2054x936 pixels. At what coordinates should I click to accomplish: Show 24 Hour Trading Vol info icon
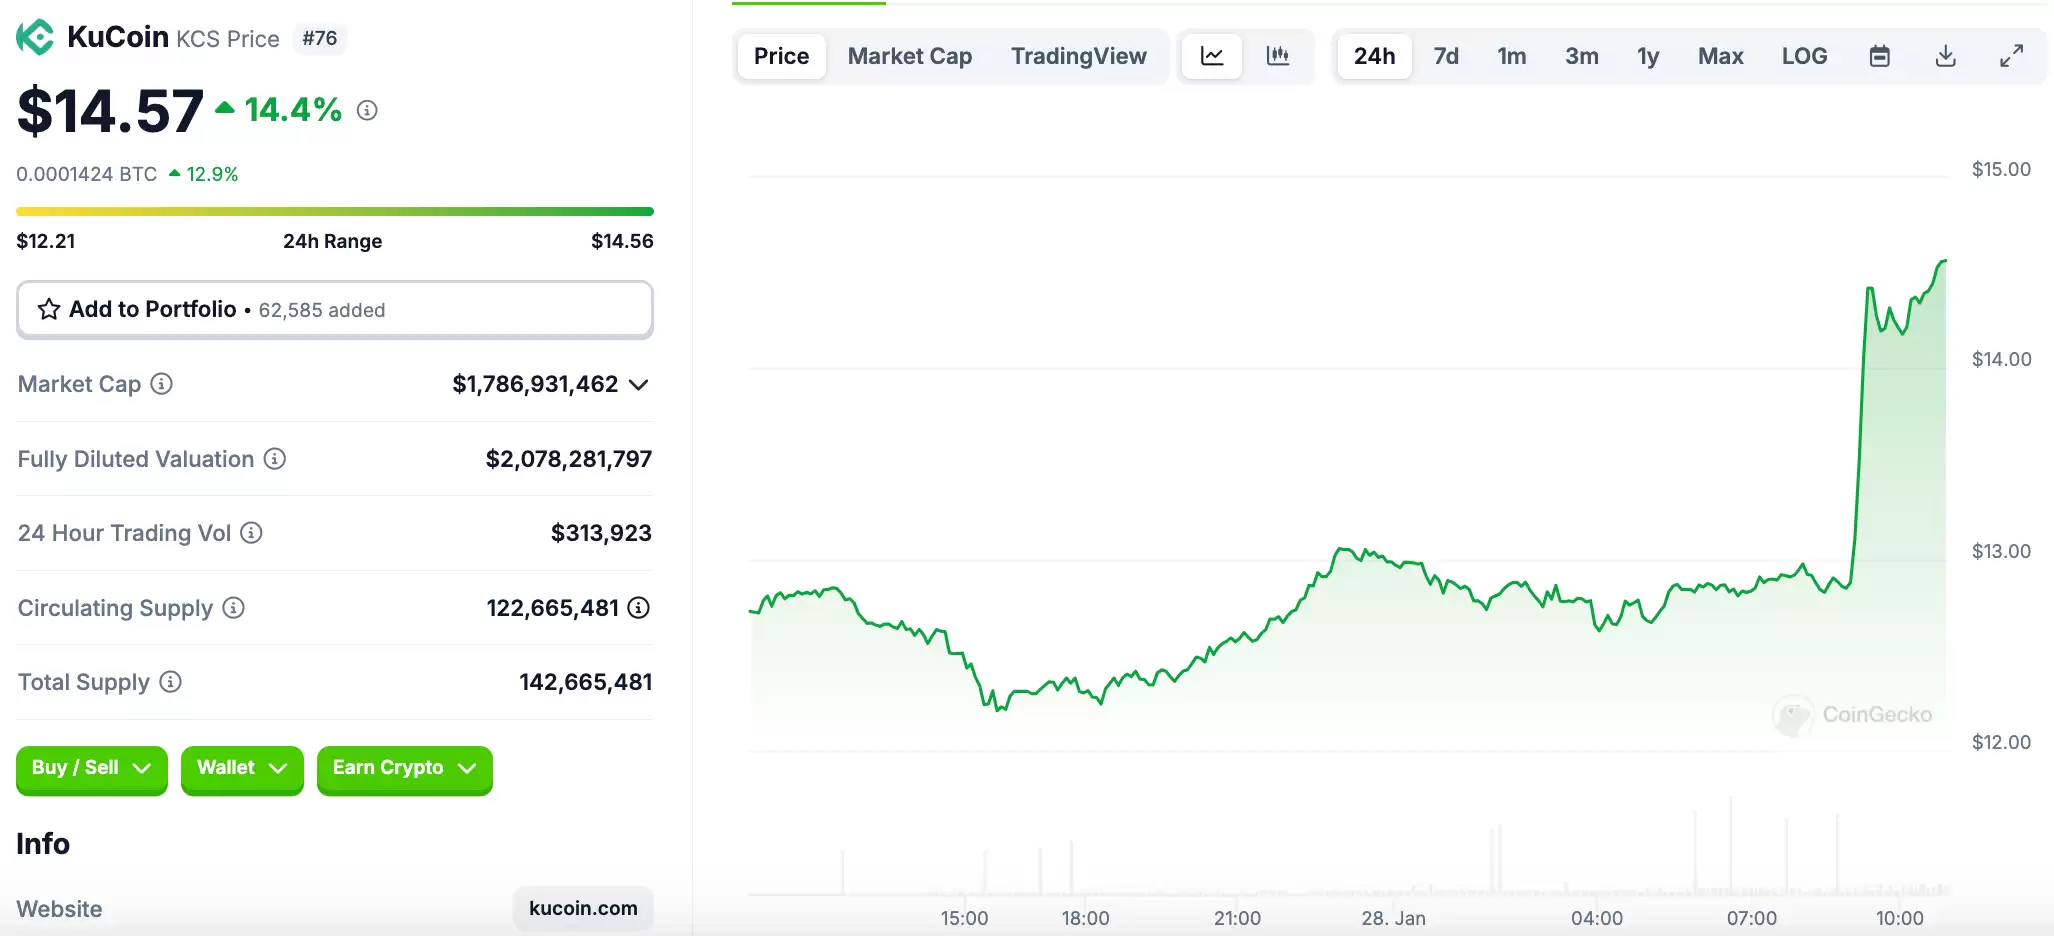point(252,533)
